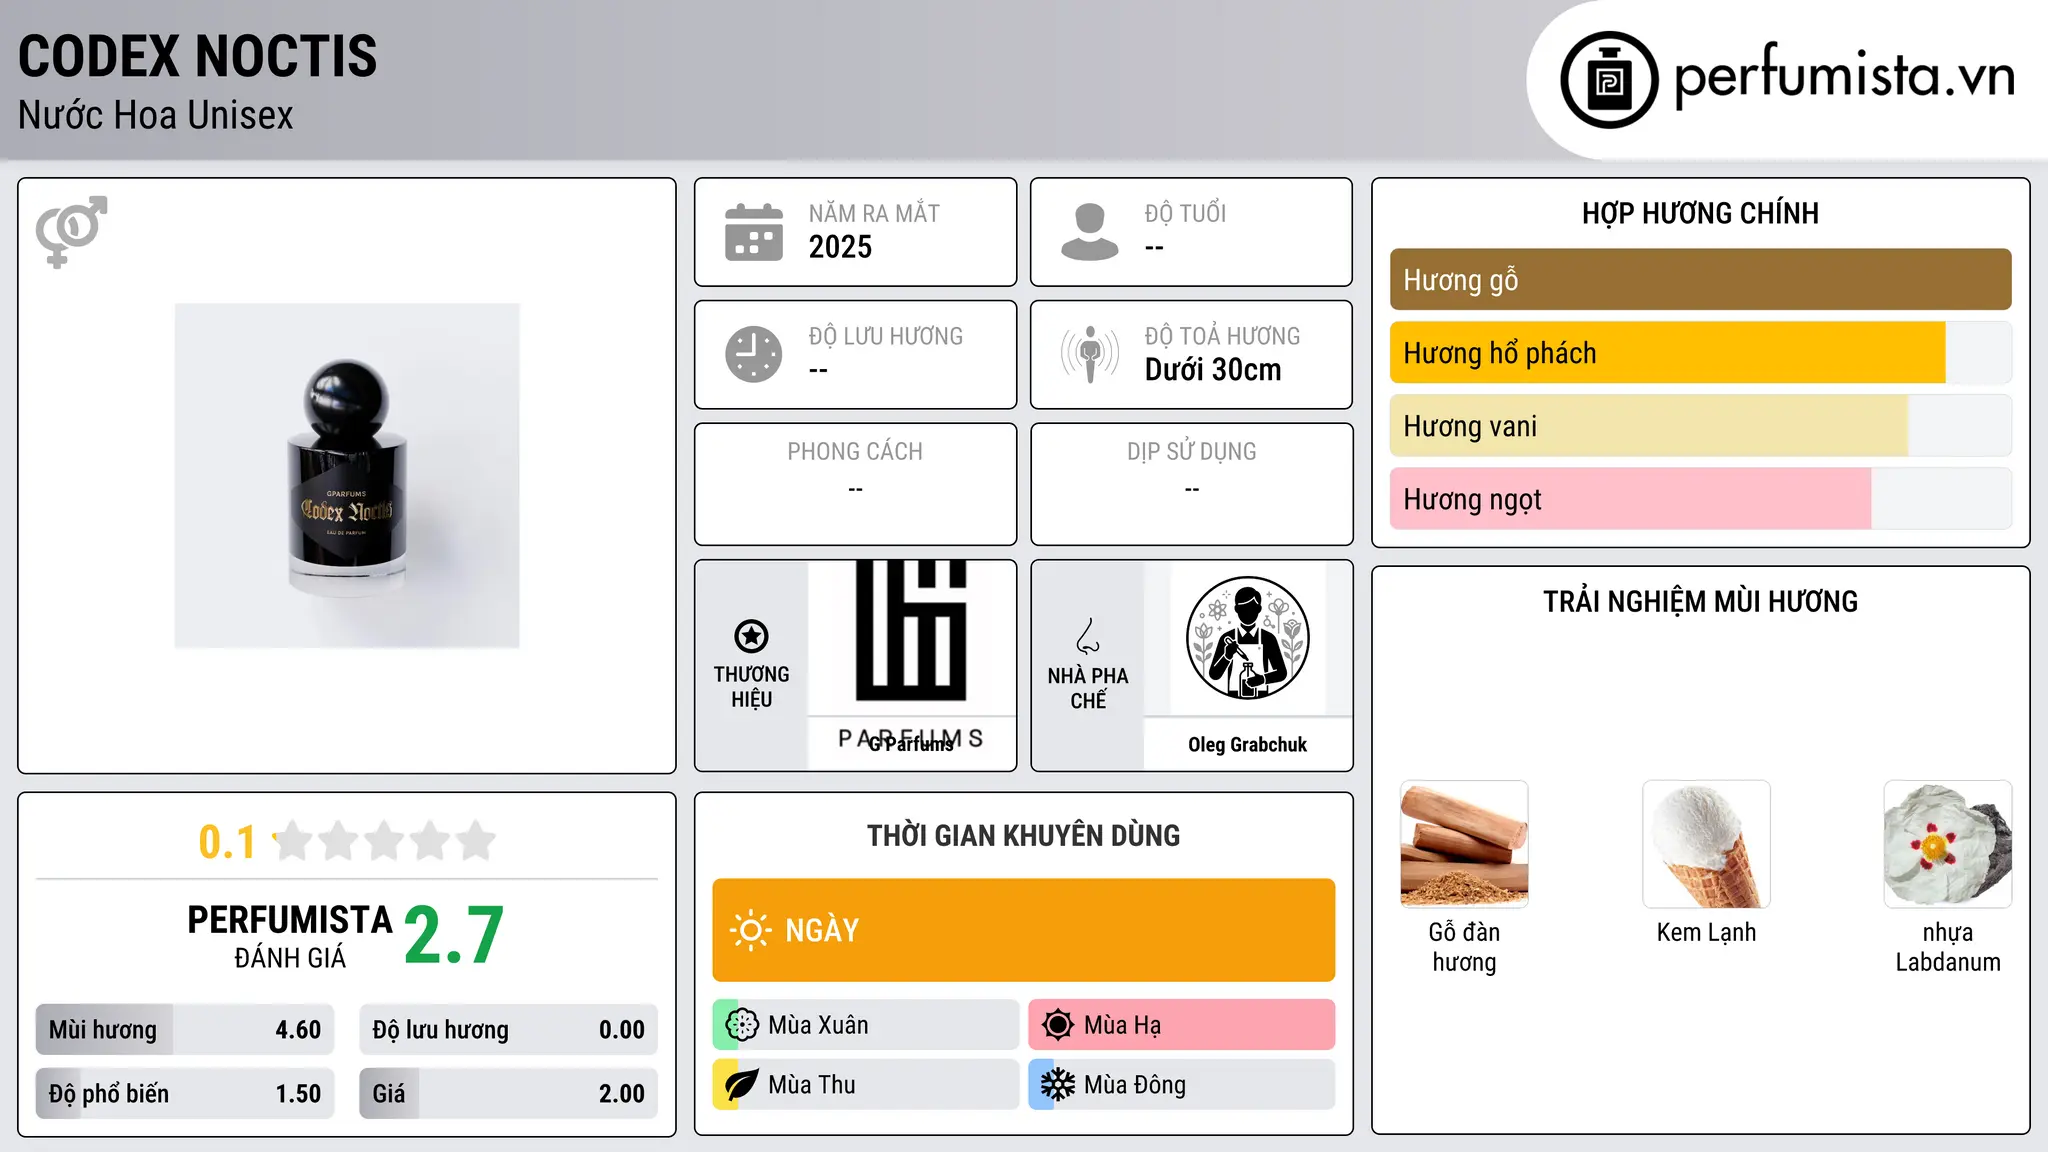Image resolution: width=2048 pixels, height=1152 pixels.
Task: Click the flower icon for Mùa Xuân
Action: (742, 1025)
